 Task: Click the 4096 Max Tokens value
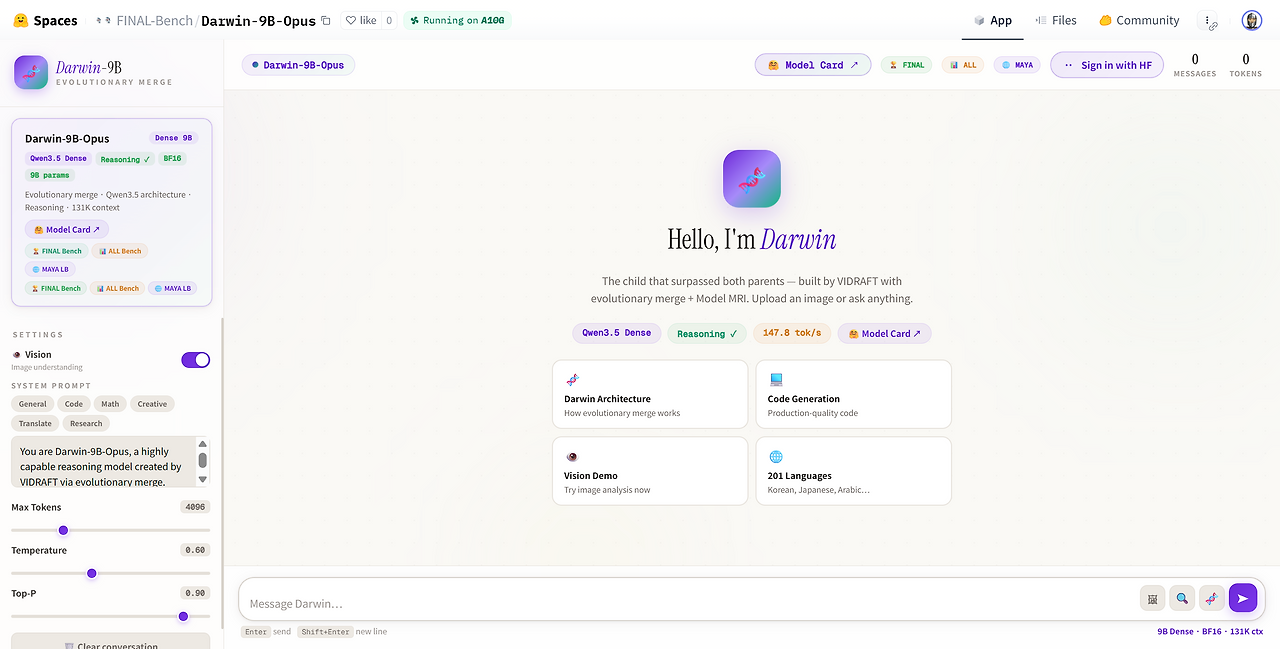point(195,507)
